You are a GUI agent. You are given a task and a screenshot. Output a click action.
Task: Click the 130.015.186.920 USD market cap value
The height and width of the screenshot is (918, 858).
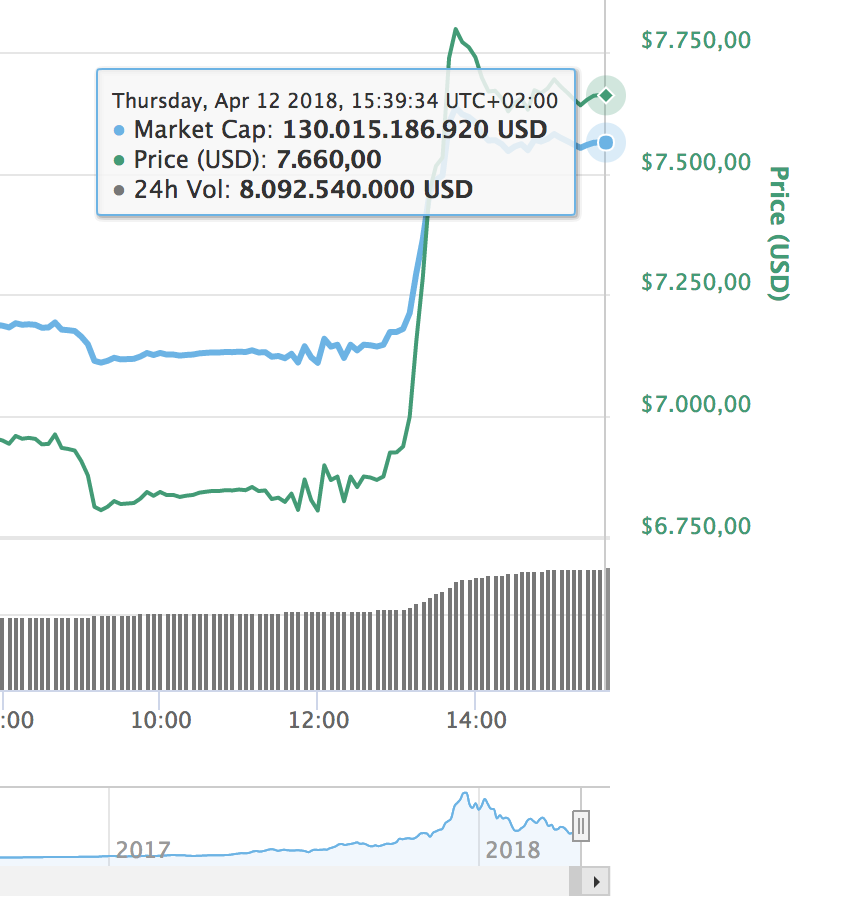(414, 130)
